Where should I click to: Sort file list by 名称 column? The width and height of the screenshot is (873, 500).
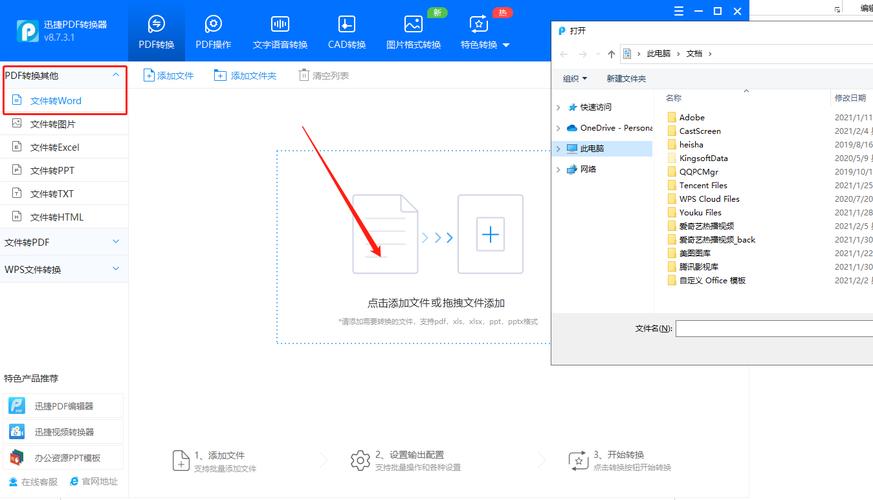pos(674,98)
